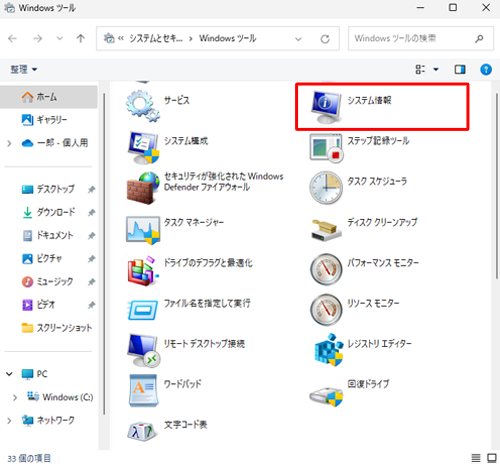This screenshot has height=464, width=500.
Task: Open ドキュメント in quick access
Action: point(49,235)
